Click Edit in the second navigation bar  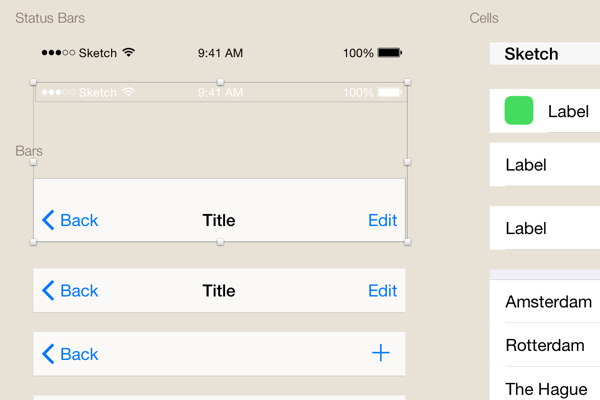[x=382, y=291]
